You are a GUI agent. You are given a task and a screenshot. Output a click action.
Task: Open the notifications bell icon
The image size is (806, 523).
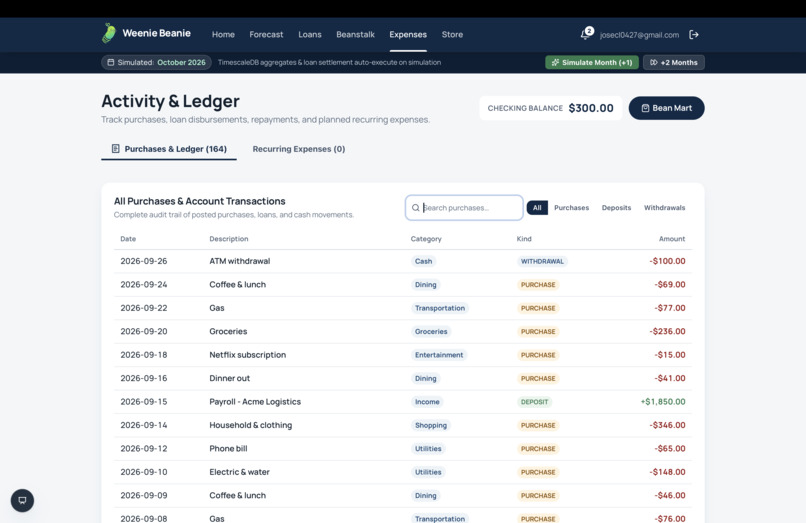click(586, 34)
